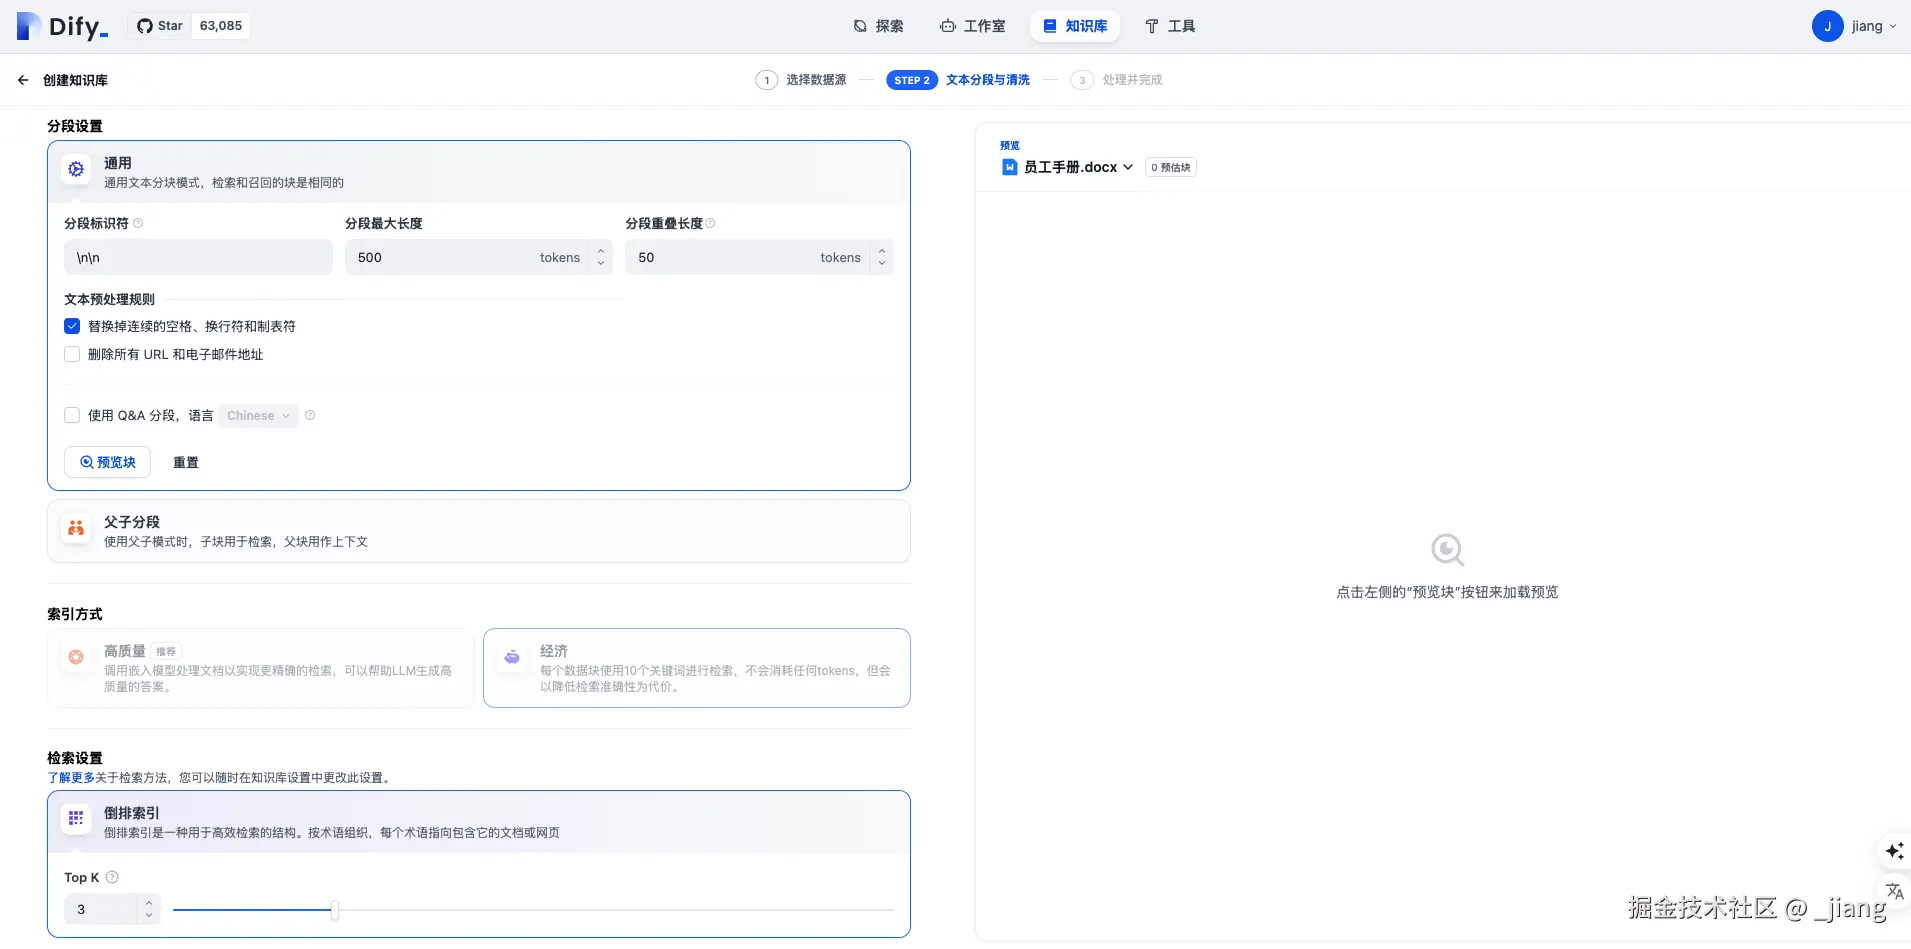
Task: Open the Chinese language dropdown
Action: pyautogui.click(x=257, y=415)
